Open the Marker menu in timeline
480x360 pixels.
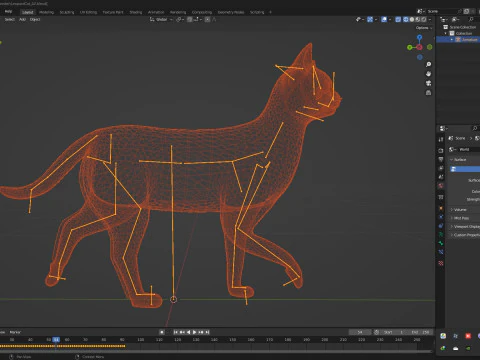pyautogui.click(x=15, y=332)
